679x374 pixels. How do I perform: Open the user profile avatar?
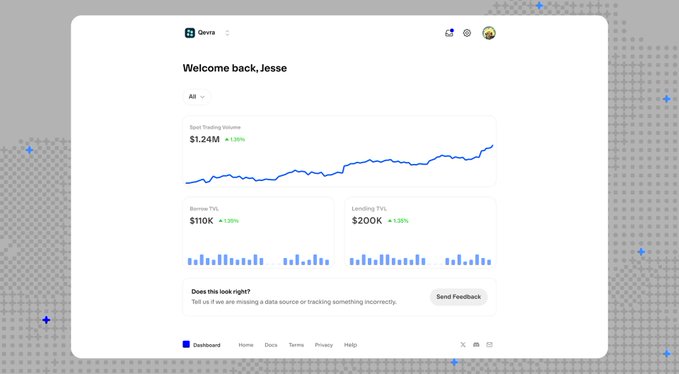(x=489, y=33)
